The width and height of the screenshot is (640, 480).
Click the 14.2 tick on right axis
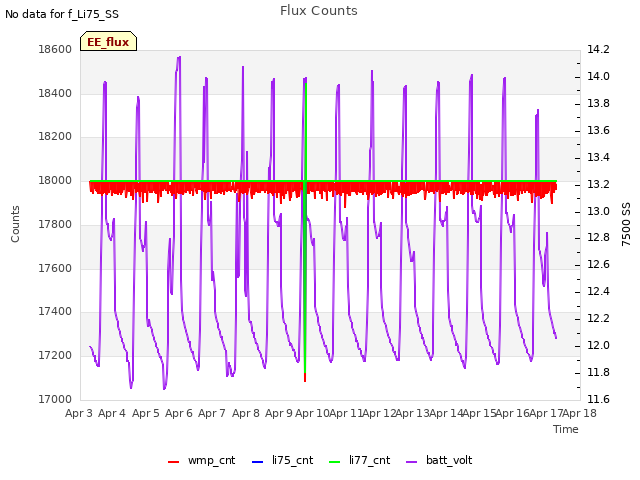pos(598,49)
